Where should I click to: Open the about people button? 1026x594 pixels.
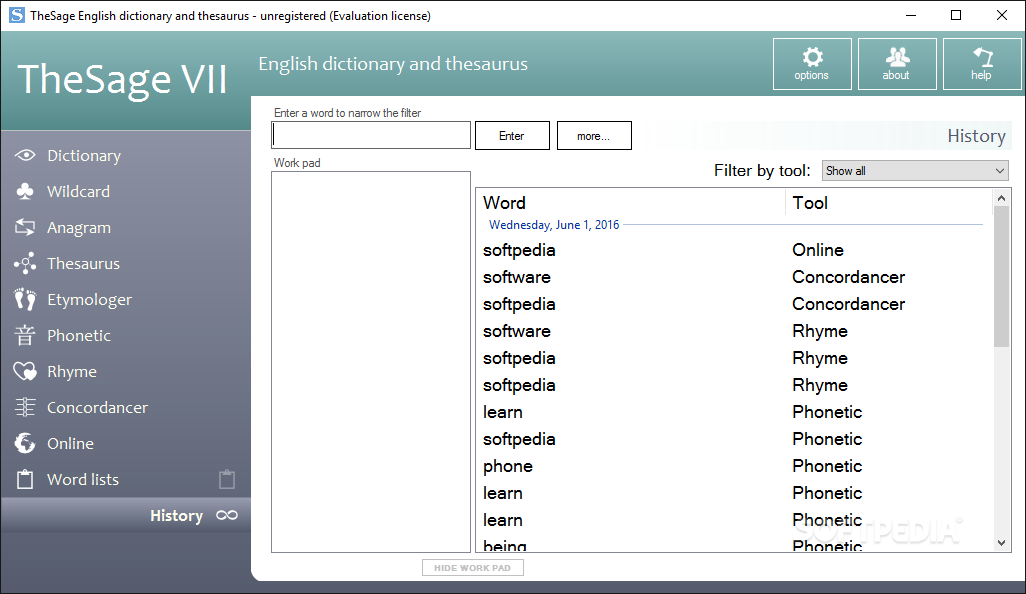[897, 63]
